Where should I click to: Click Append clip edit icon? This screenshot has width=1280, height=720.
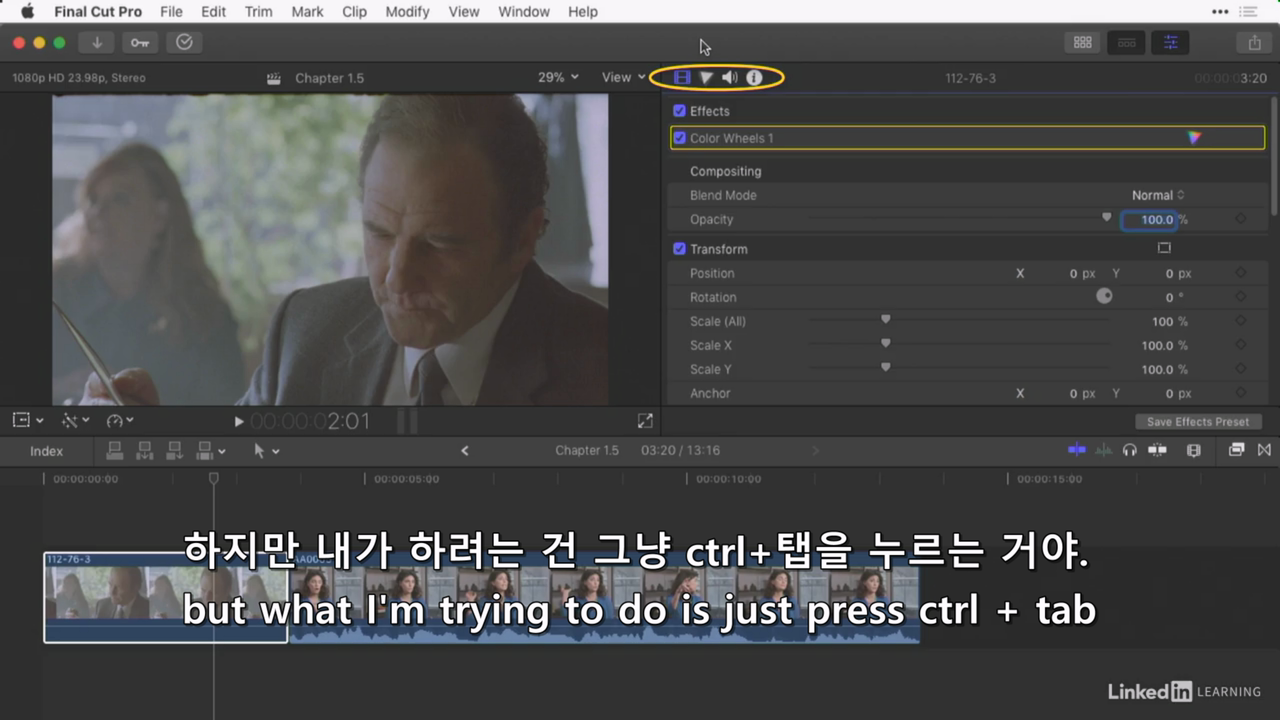tap(174, 451)
